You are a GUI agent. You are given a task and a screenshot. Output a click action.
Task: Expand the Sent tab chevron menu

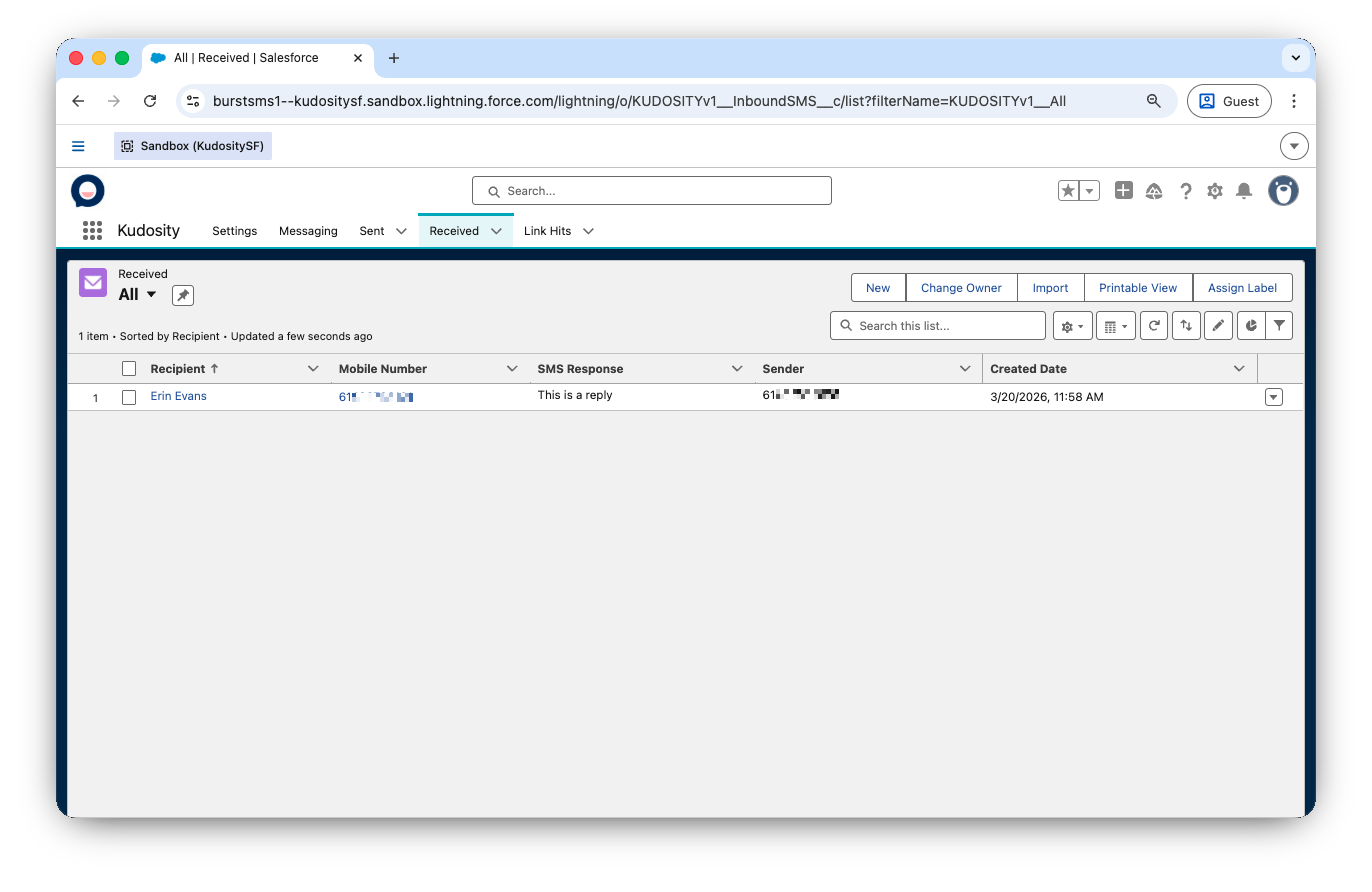pos(401,231)
